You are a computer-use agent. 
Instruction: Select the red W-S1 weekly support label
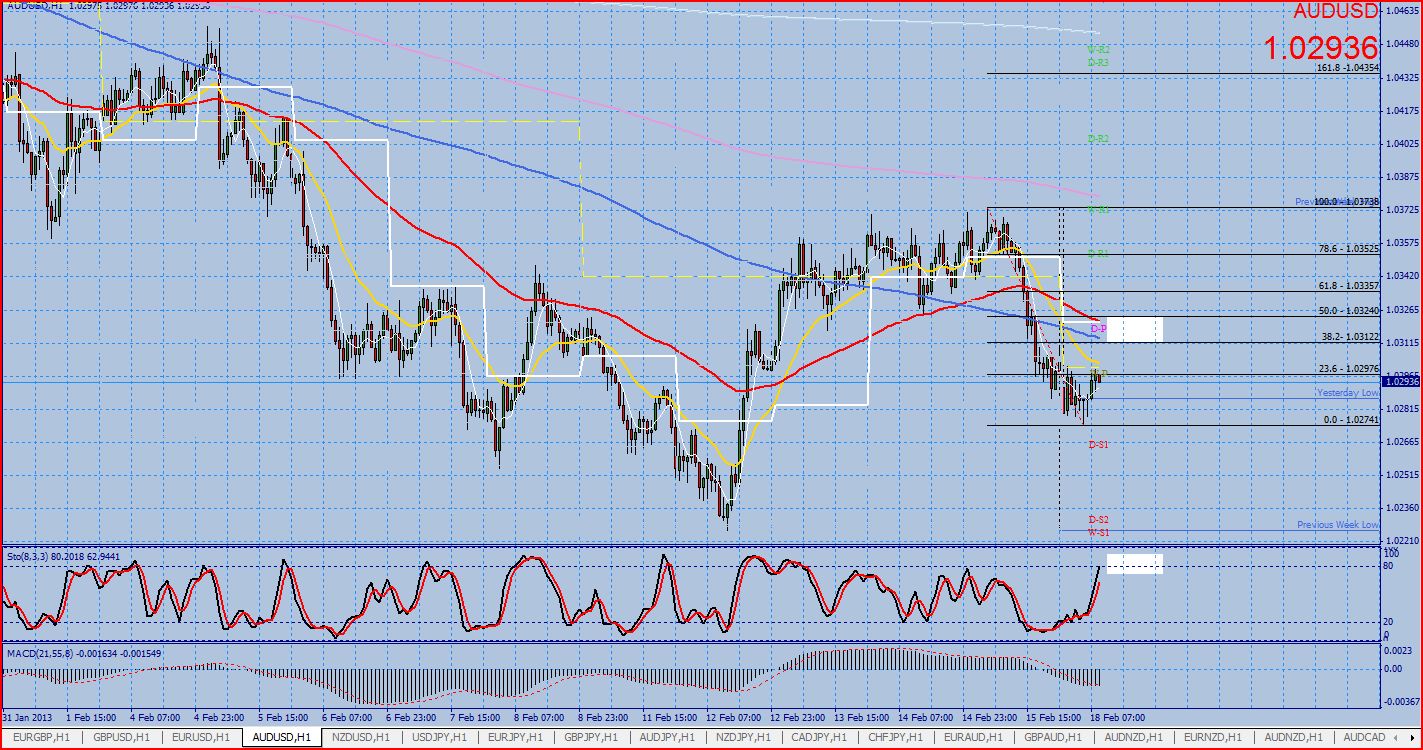pos(1098,532)
